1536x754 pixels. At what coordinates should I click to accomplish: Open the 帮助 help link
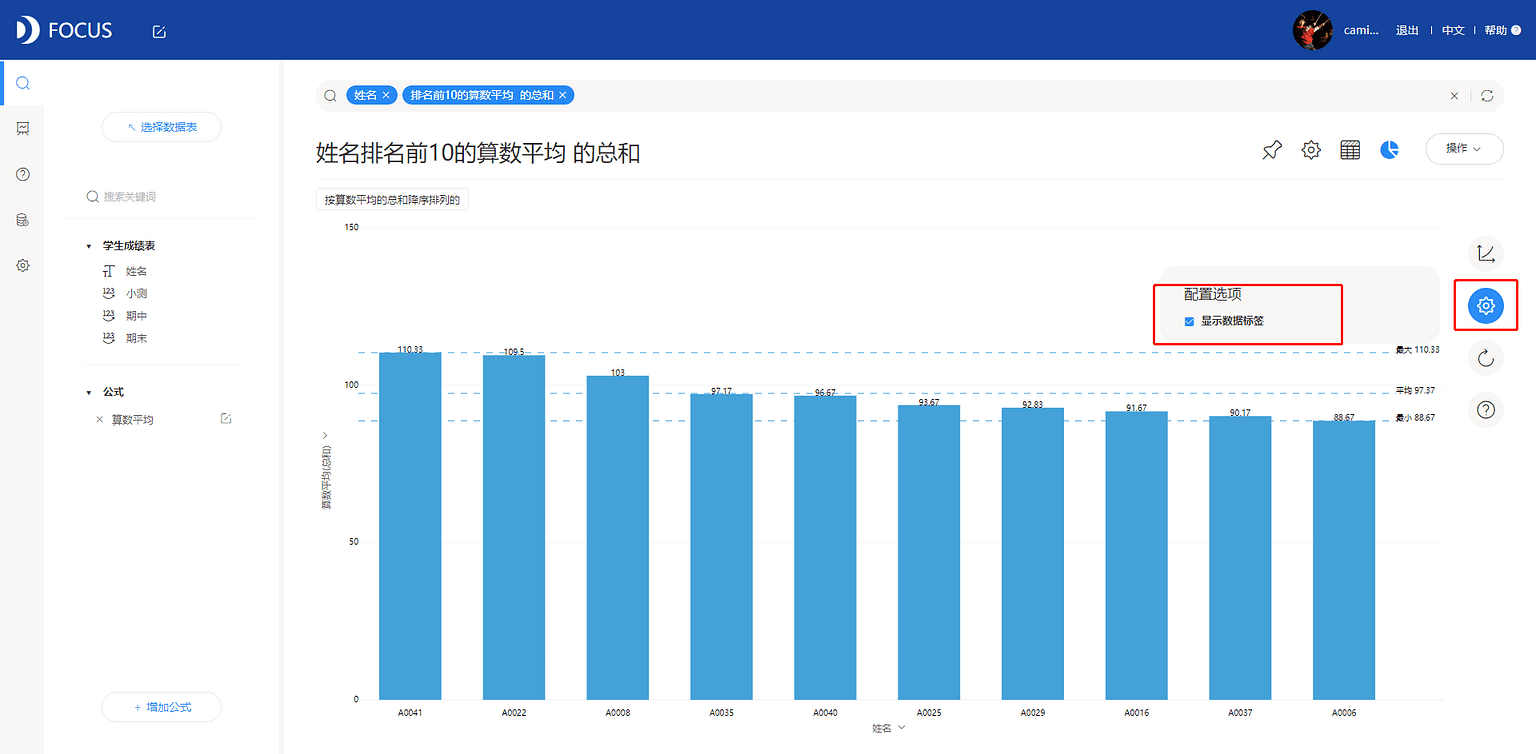click(x=1502, y=31)
